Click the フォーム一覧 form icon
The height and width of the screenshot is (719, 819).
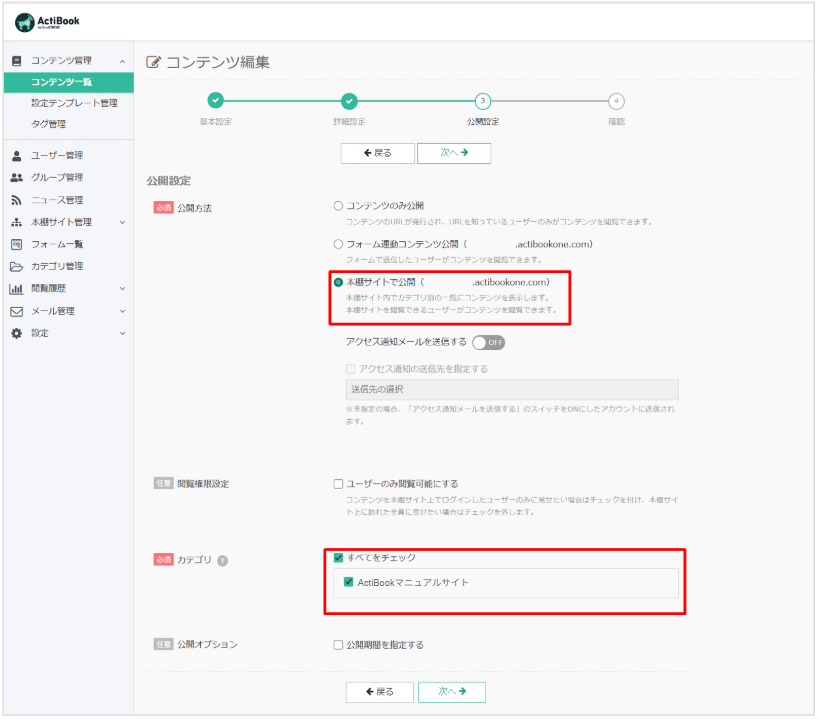tap(16, 244)
